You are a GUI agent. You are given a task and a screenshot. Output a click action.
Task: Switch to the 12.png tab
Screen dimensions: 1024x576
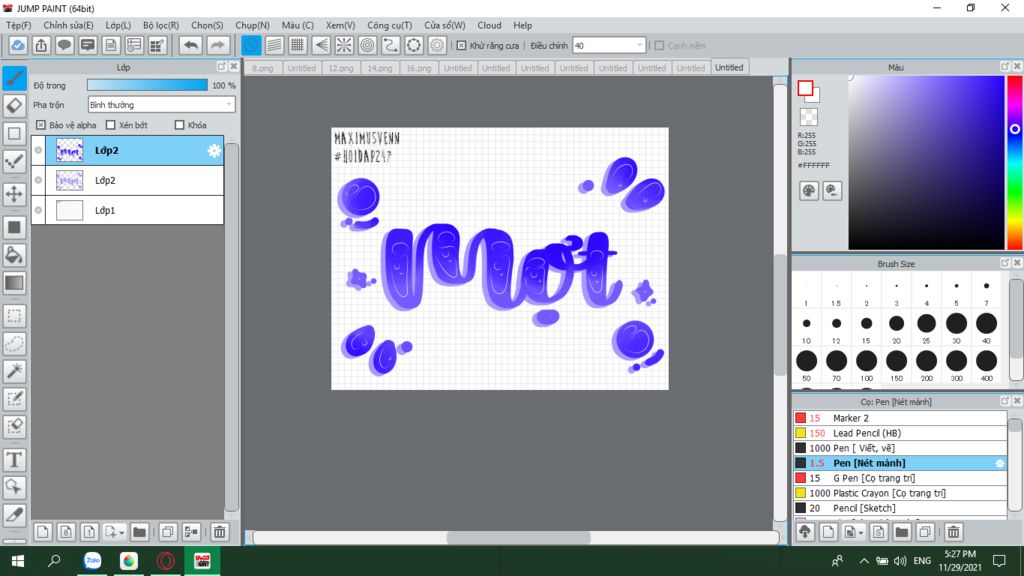[340, 68]
